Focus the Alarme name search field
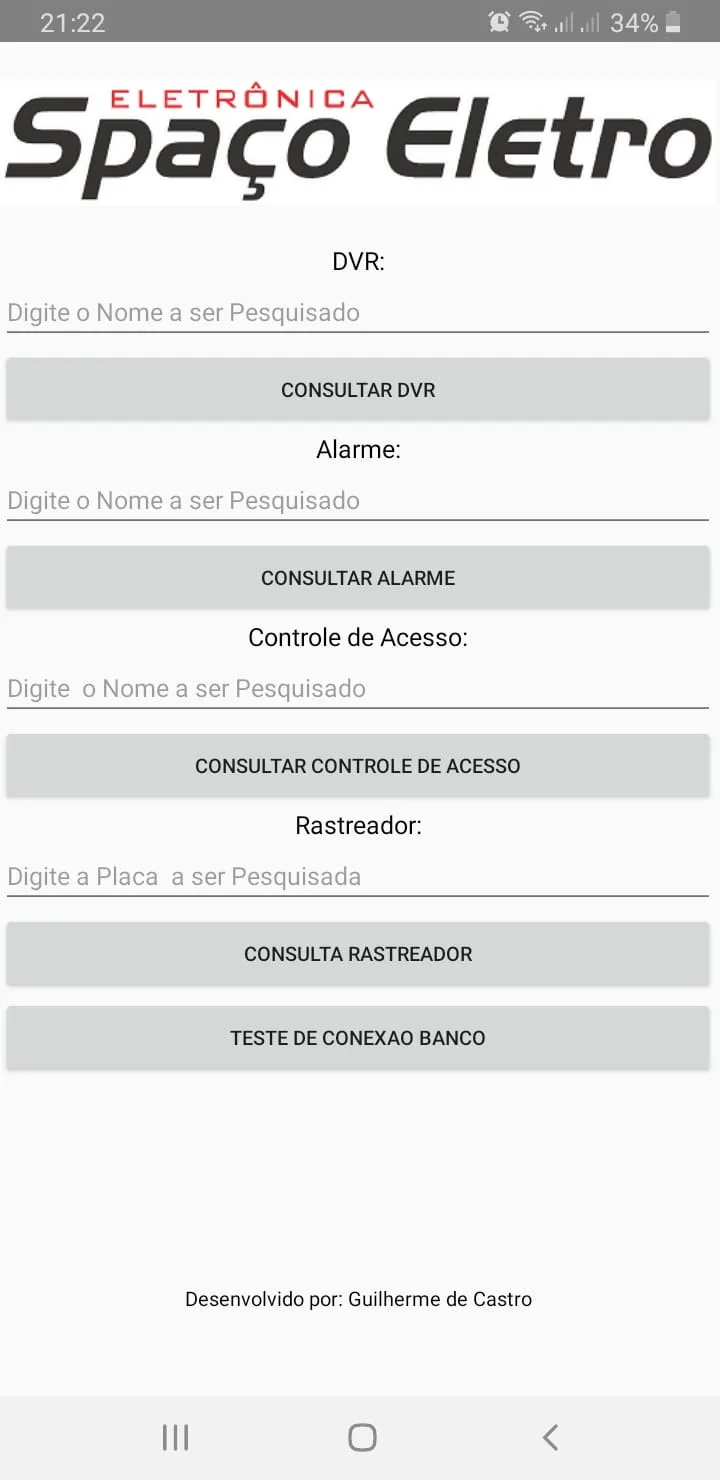The height and width of the screenshot is (1480, 720). pyautogui.click(x=357, y=501)
